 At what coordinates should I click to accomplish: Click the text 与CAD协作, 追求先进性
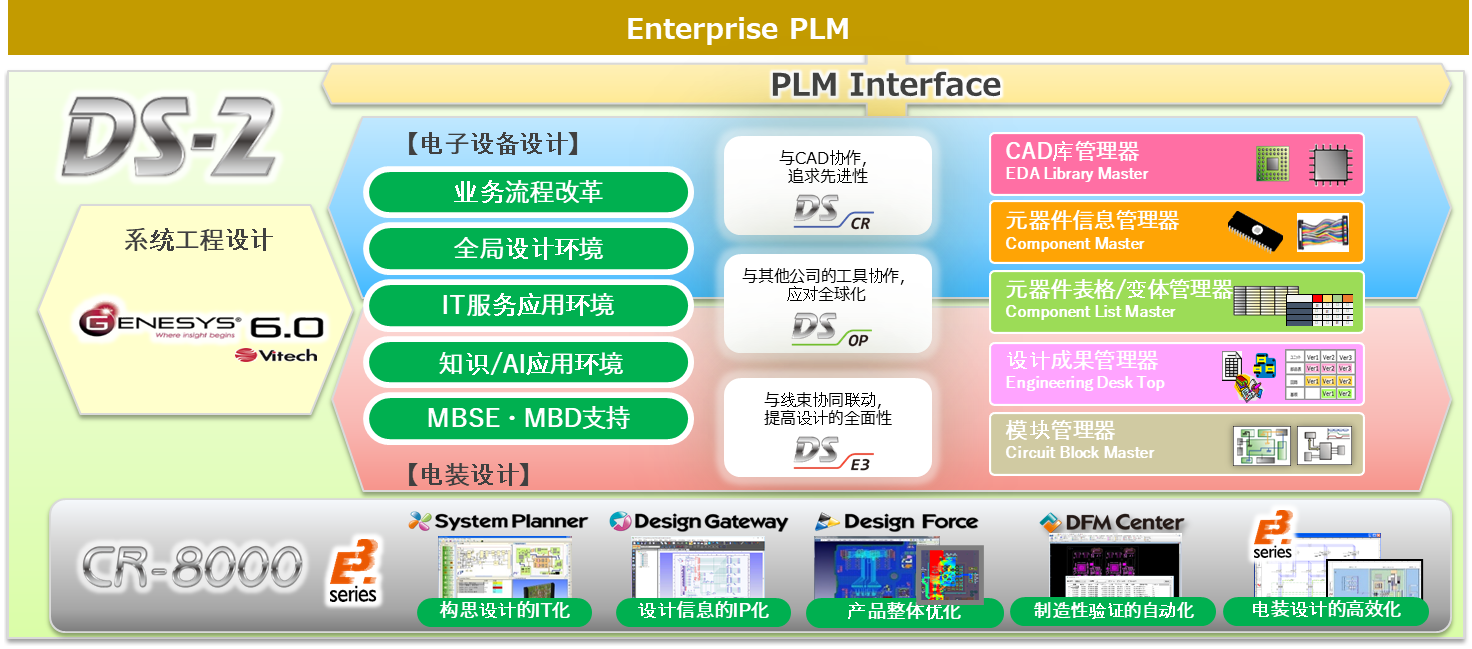pyautogui.click(x=828, y=167)
